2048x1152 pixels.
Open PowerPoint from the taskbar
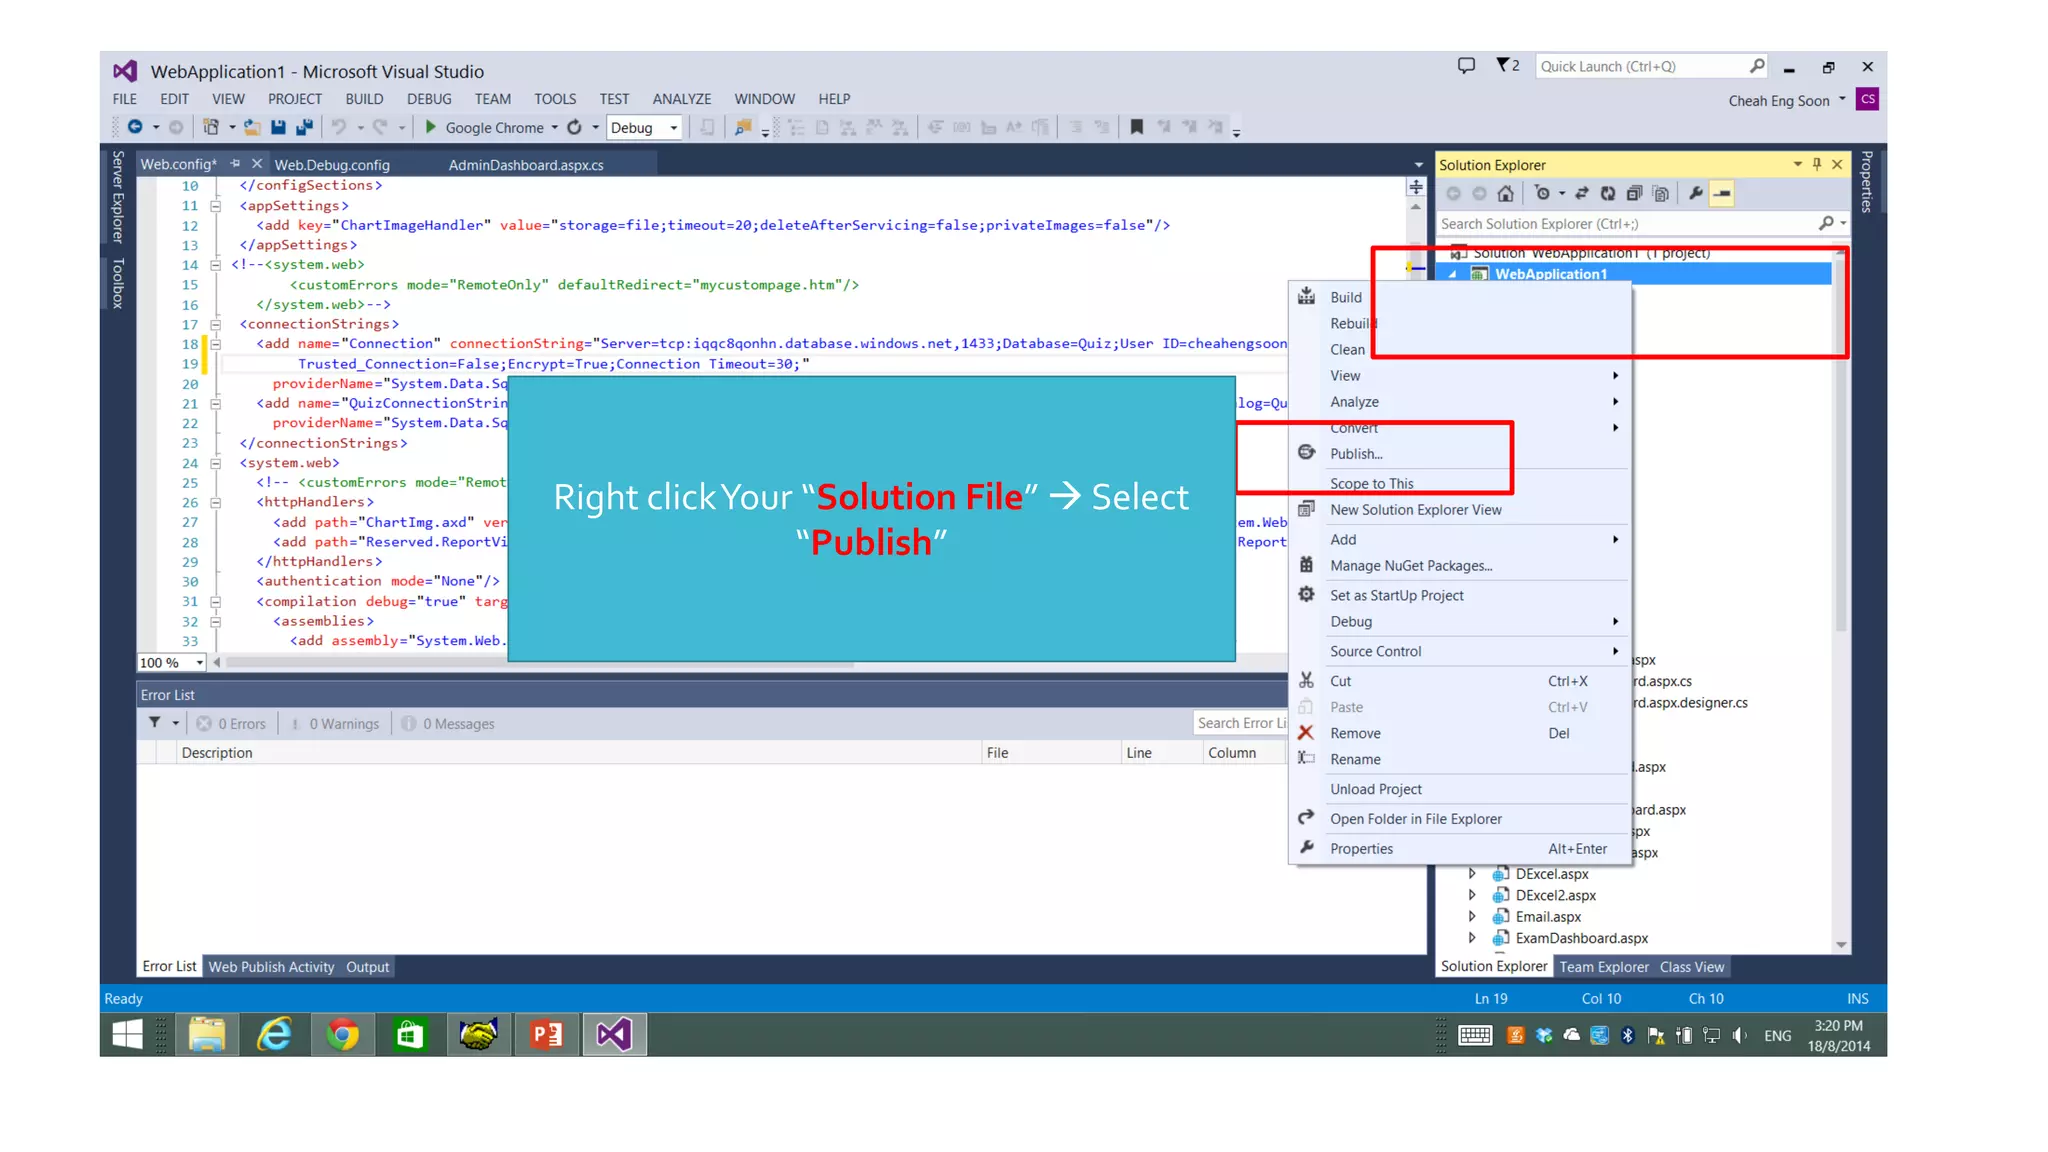tap(546, 1034)
